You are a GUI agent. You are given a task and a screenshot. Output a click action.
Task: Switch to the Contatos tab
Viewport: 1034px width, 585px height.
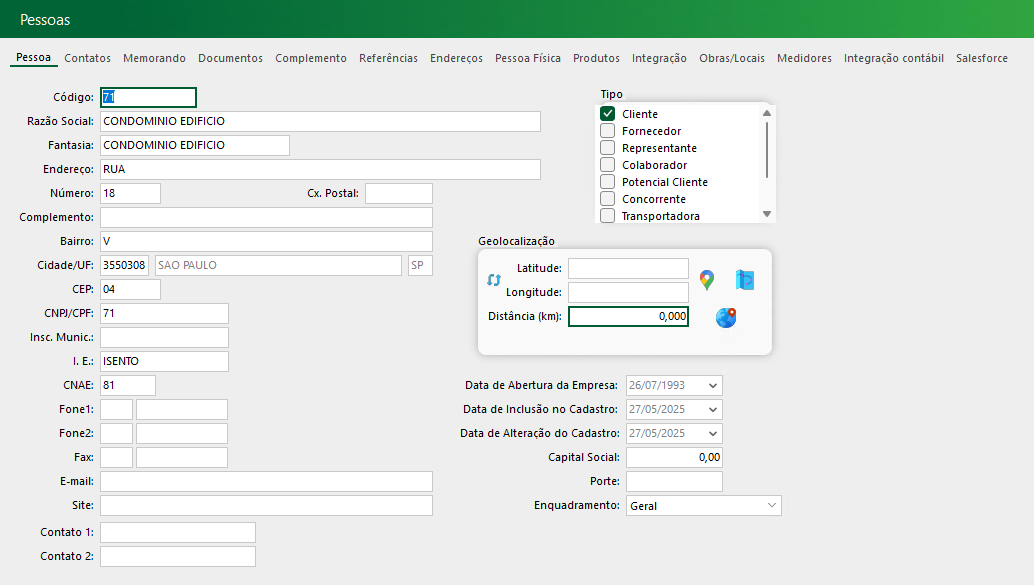(x=88, y=58)
